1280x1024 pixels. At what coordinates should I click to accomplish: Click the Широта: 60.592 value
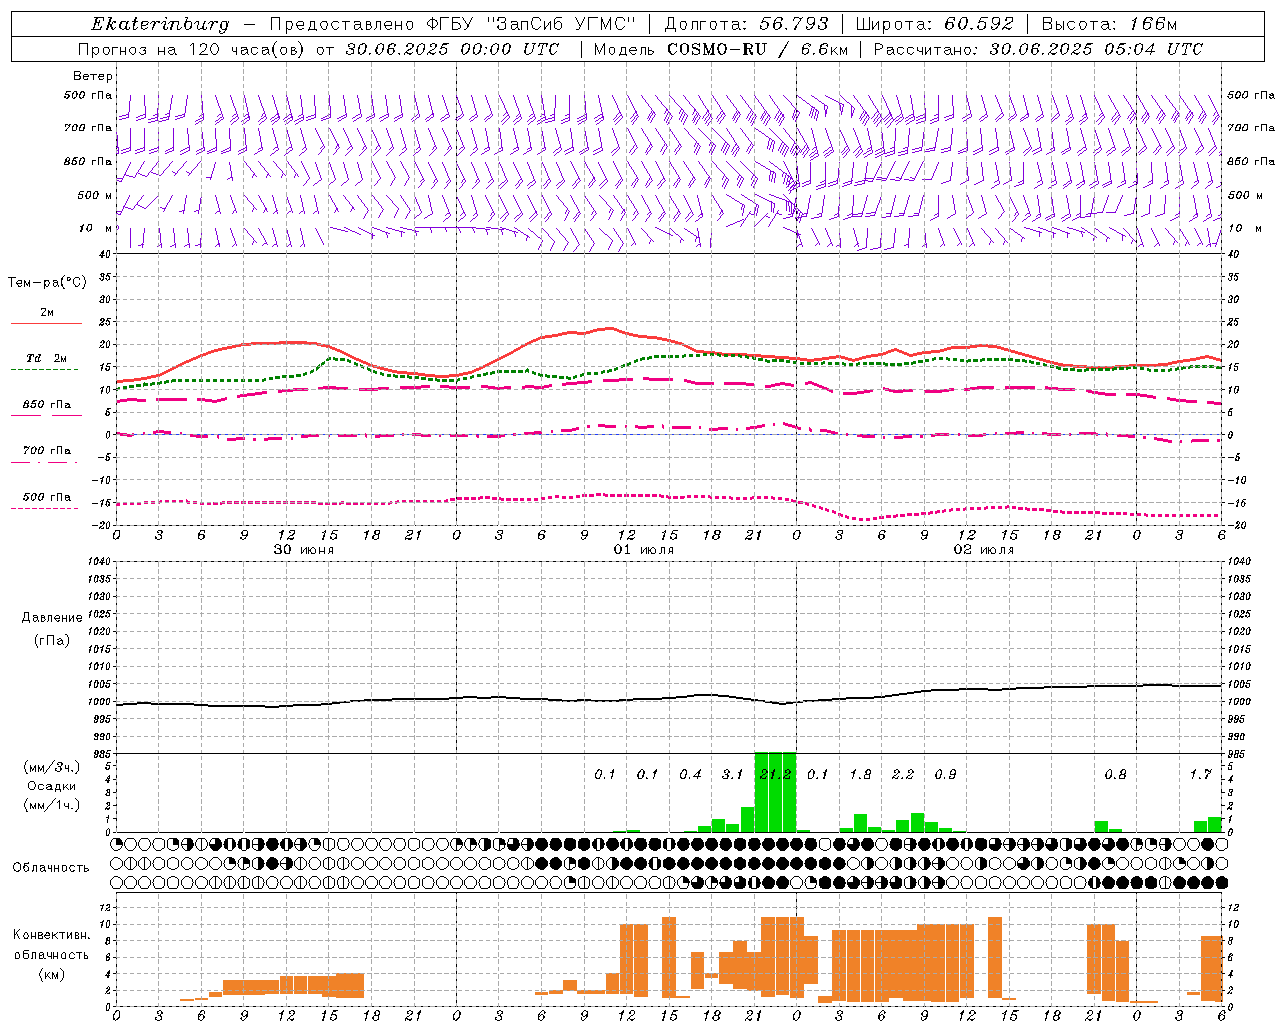pos(934,24)
